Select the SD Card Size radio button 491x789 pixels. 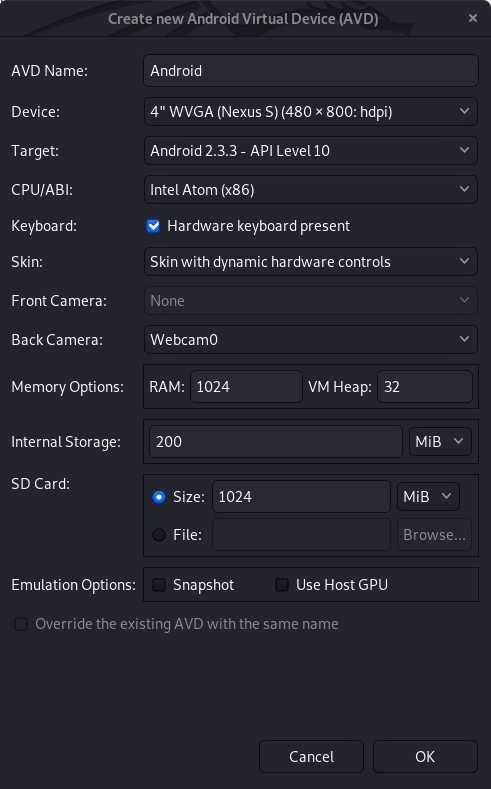pos(159,497)
